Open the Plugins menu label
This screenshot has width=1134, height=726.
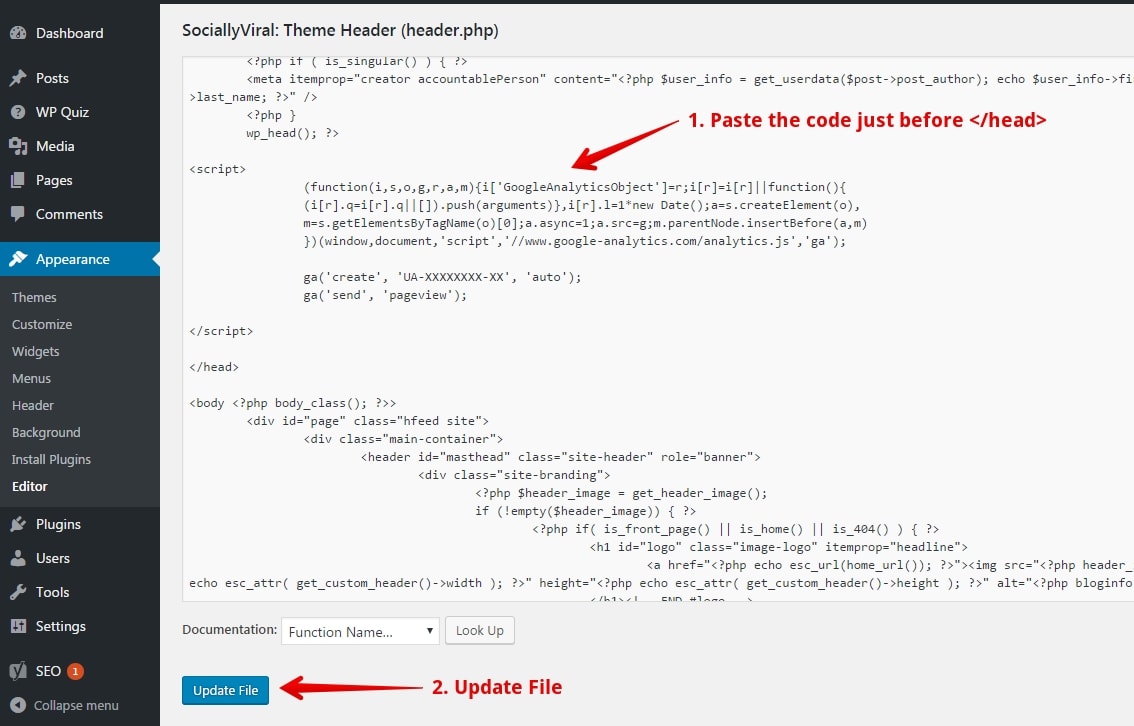pos(59,524)
